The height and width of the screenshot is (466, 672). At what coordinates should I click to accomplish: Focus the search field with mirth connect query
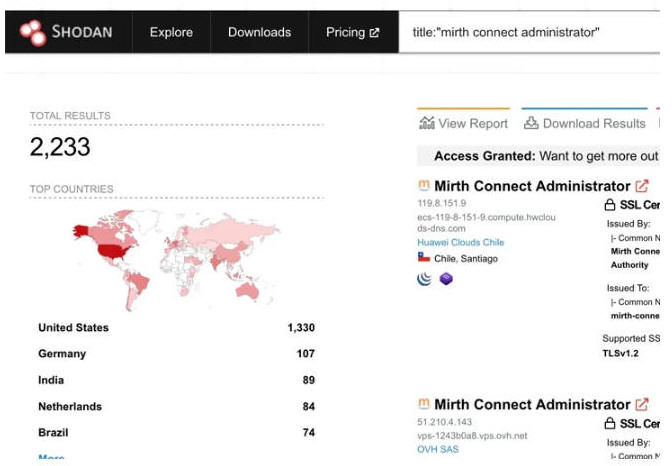coord(529,32)
